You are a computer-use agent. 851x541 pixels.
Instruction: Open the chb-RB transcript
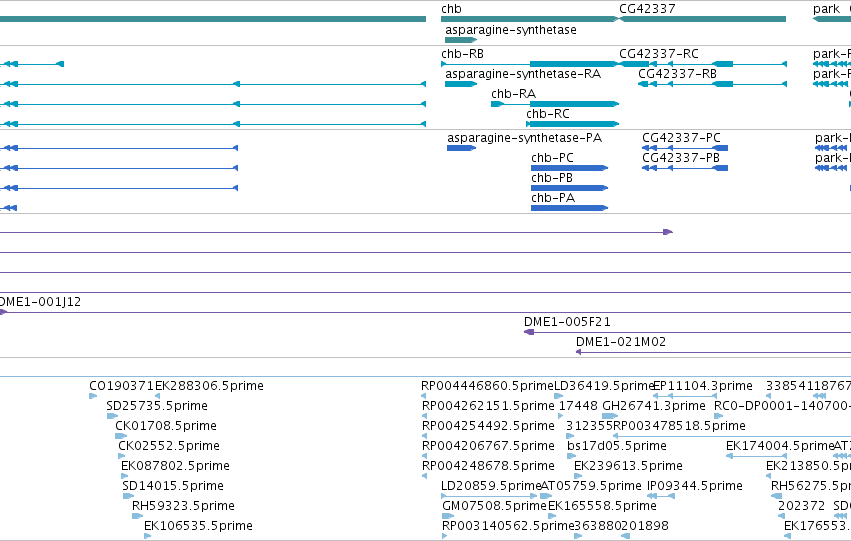[530, 64]
